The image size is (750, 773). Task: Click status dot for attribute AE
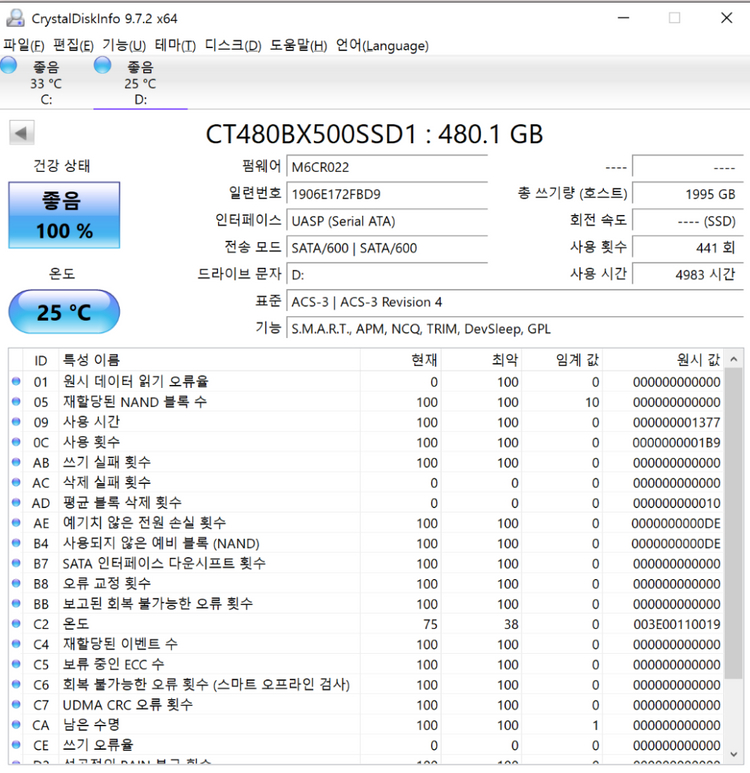(x=16, y=523)
